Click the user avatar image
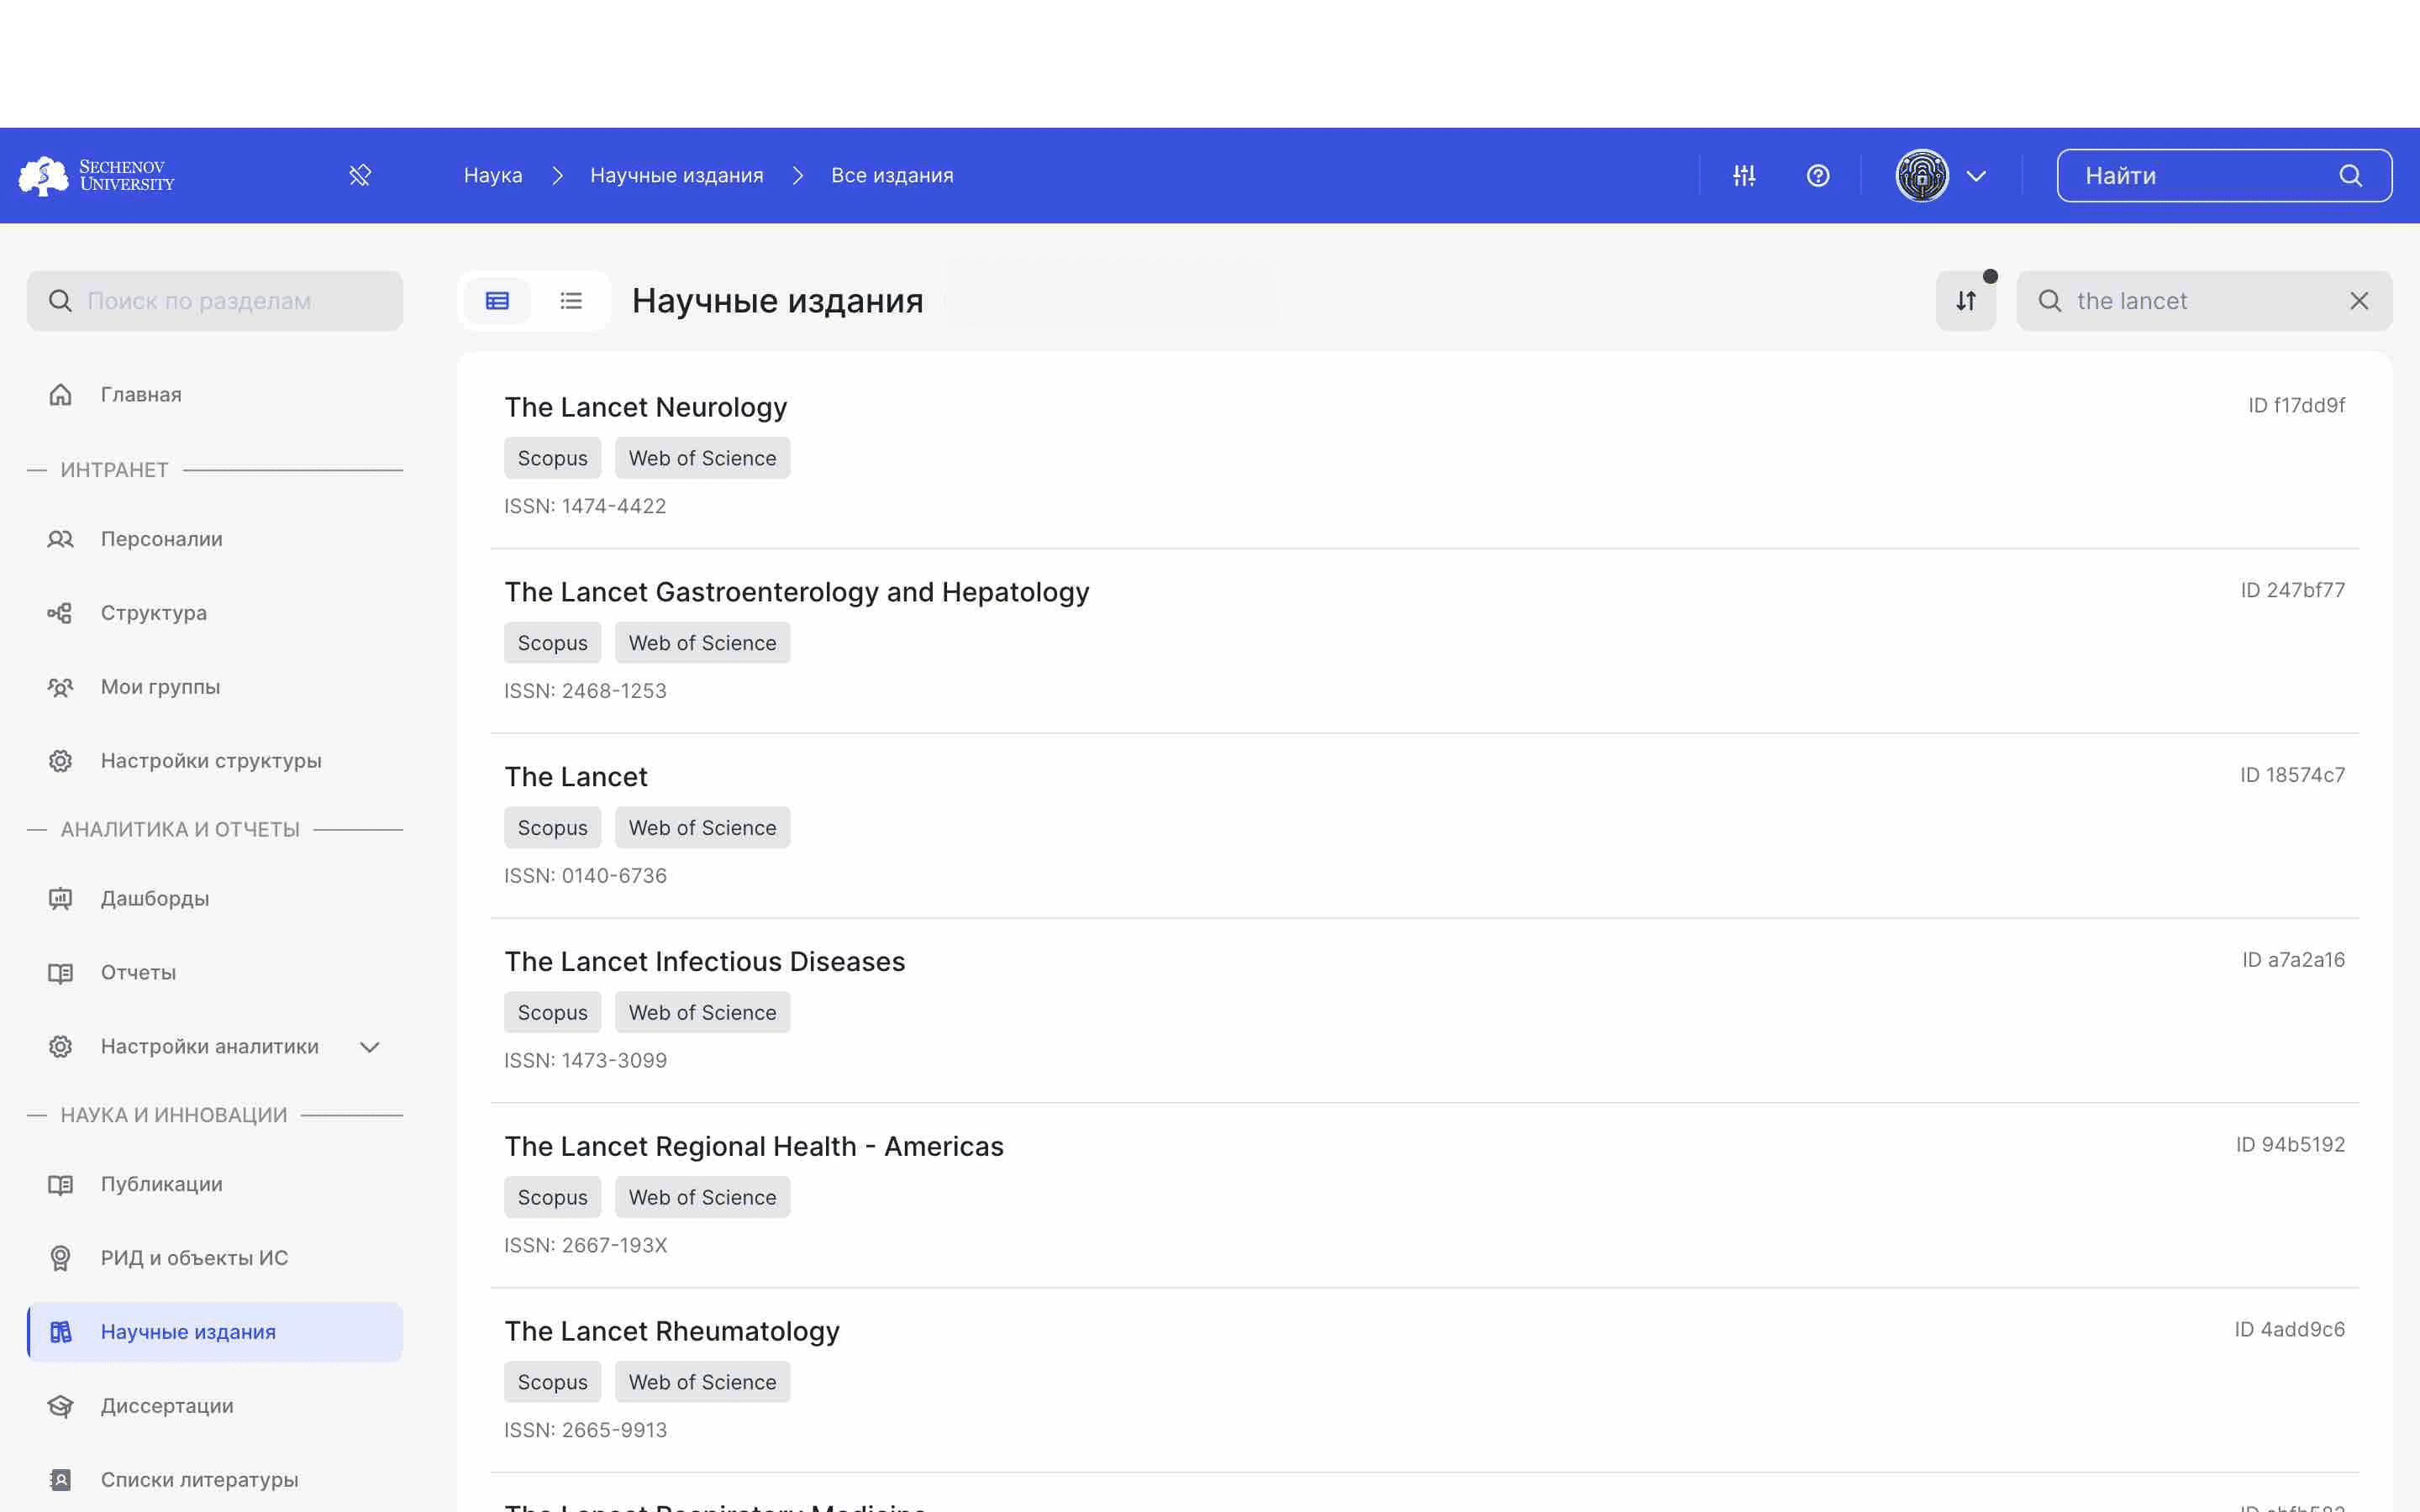 1922,176
